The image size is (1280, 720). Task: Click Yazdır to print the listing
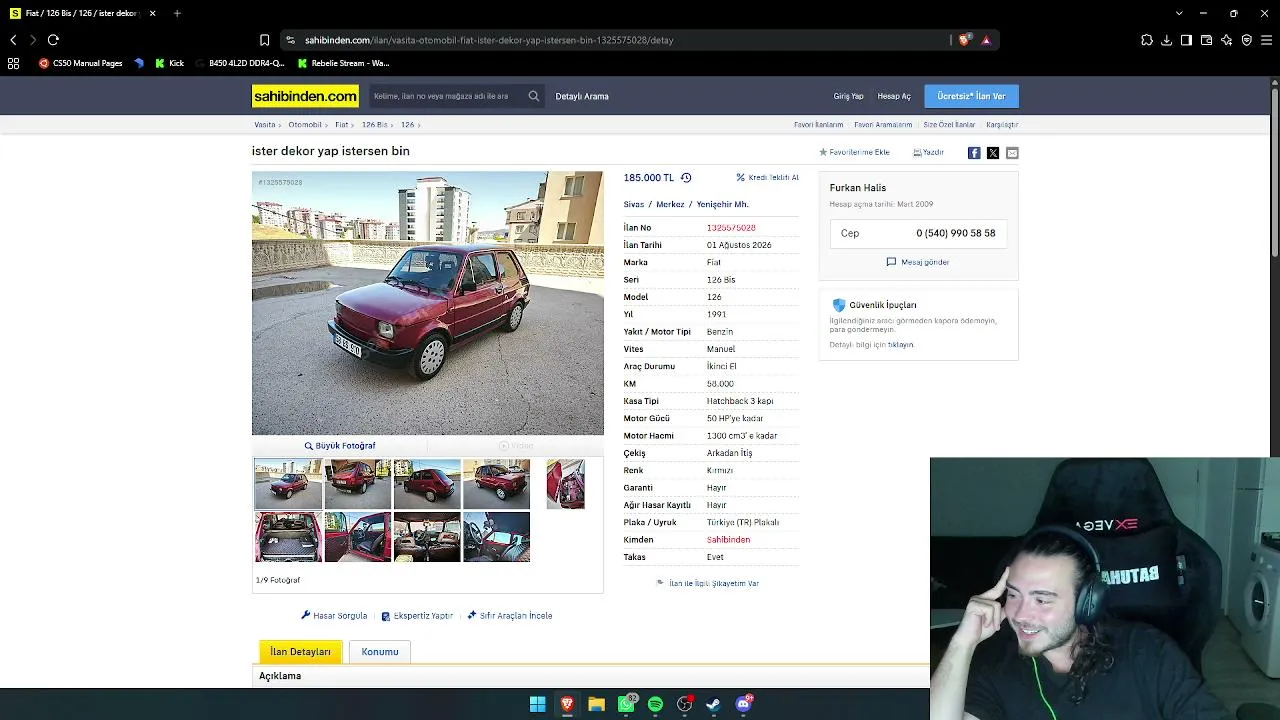point(928,153)
